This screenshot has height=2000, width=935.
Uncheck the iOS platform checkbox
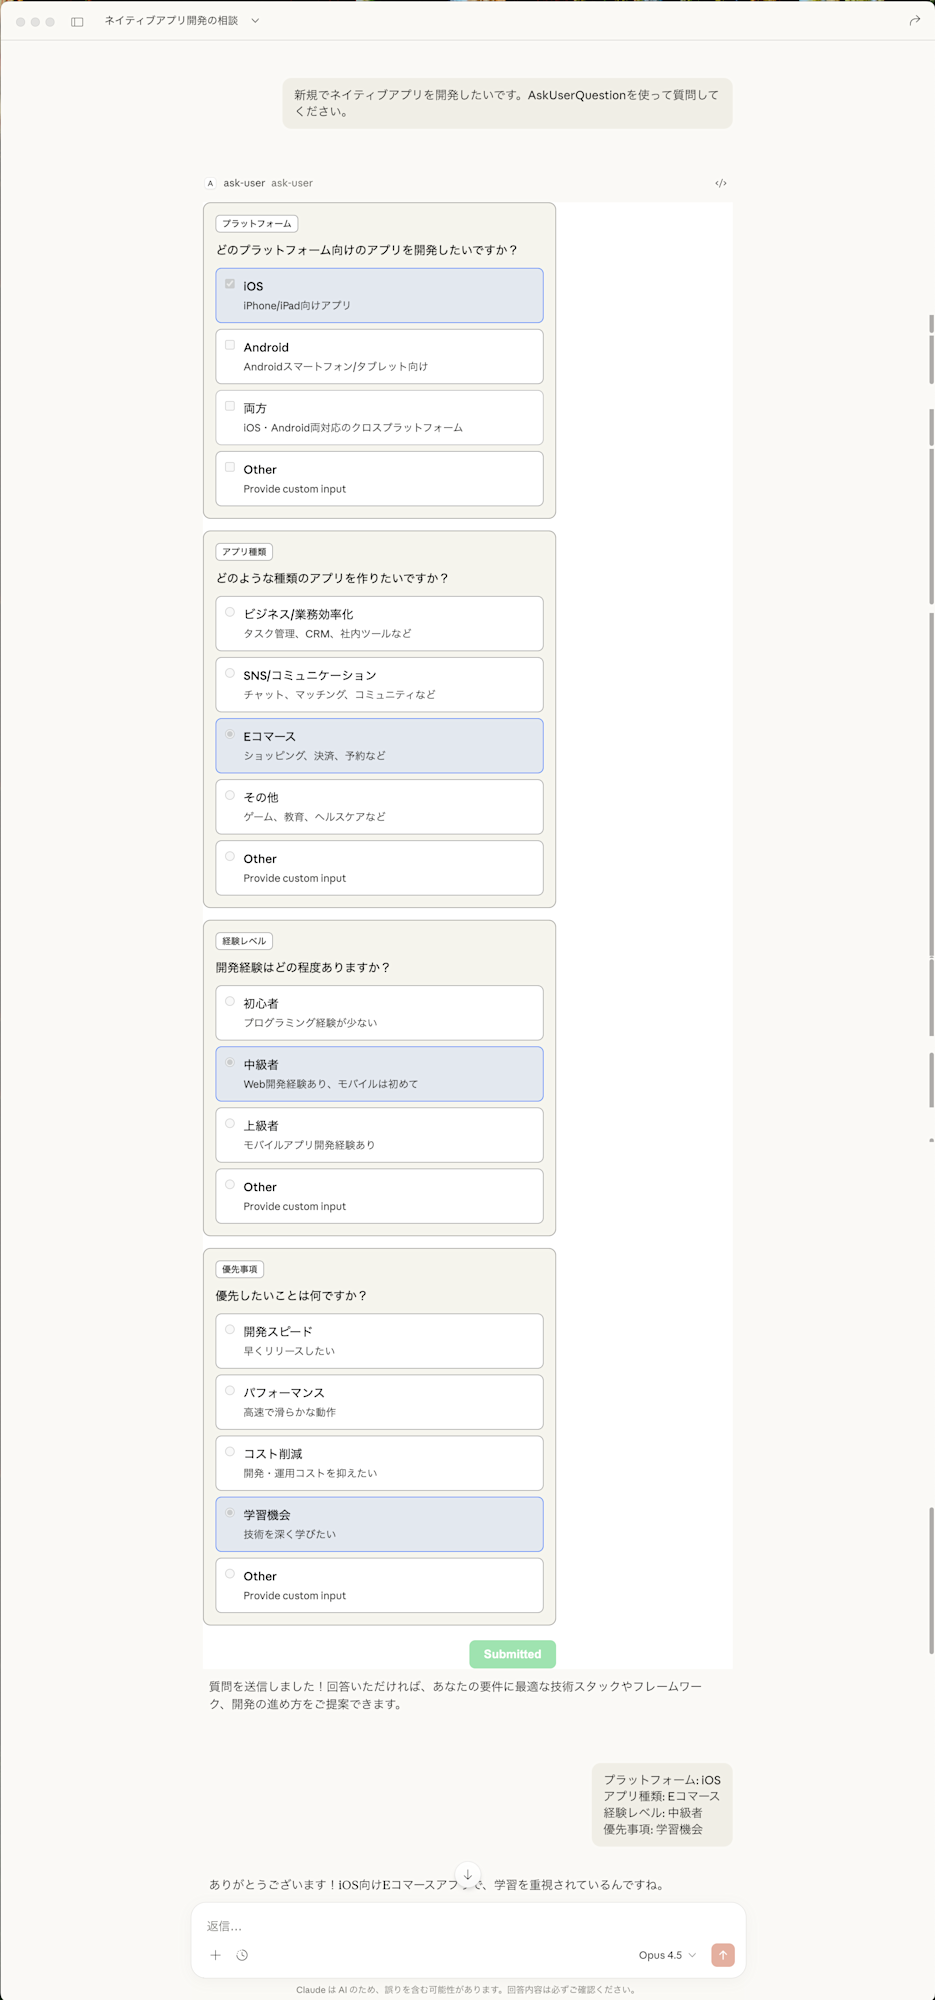[230, 285]
